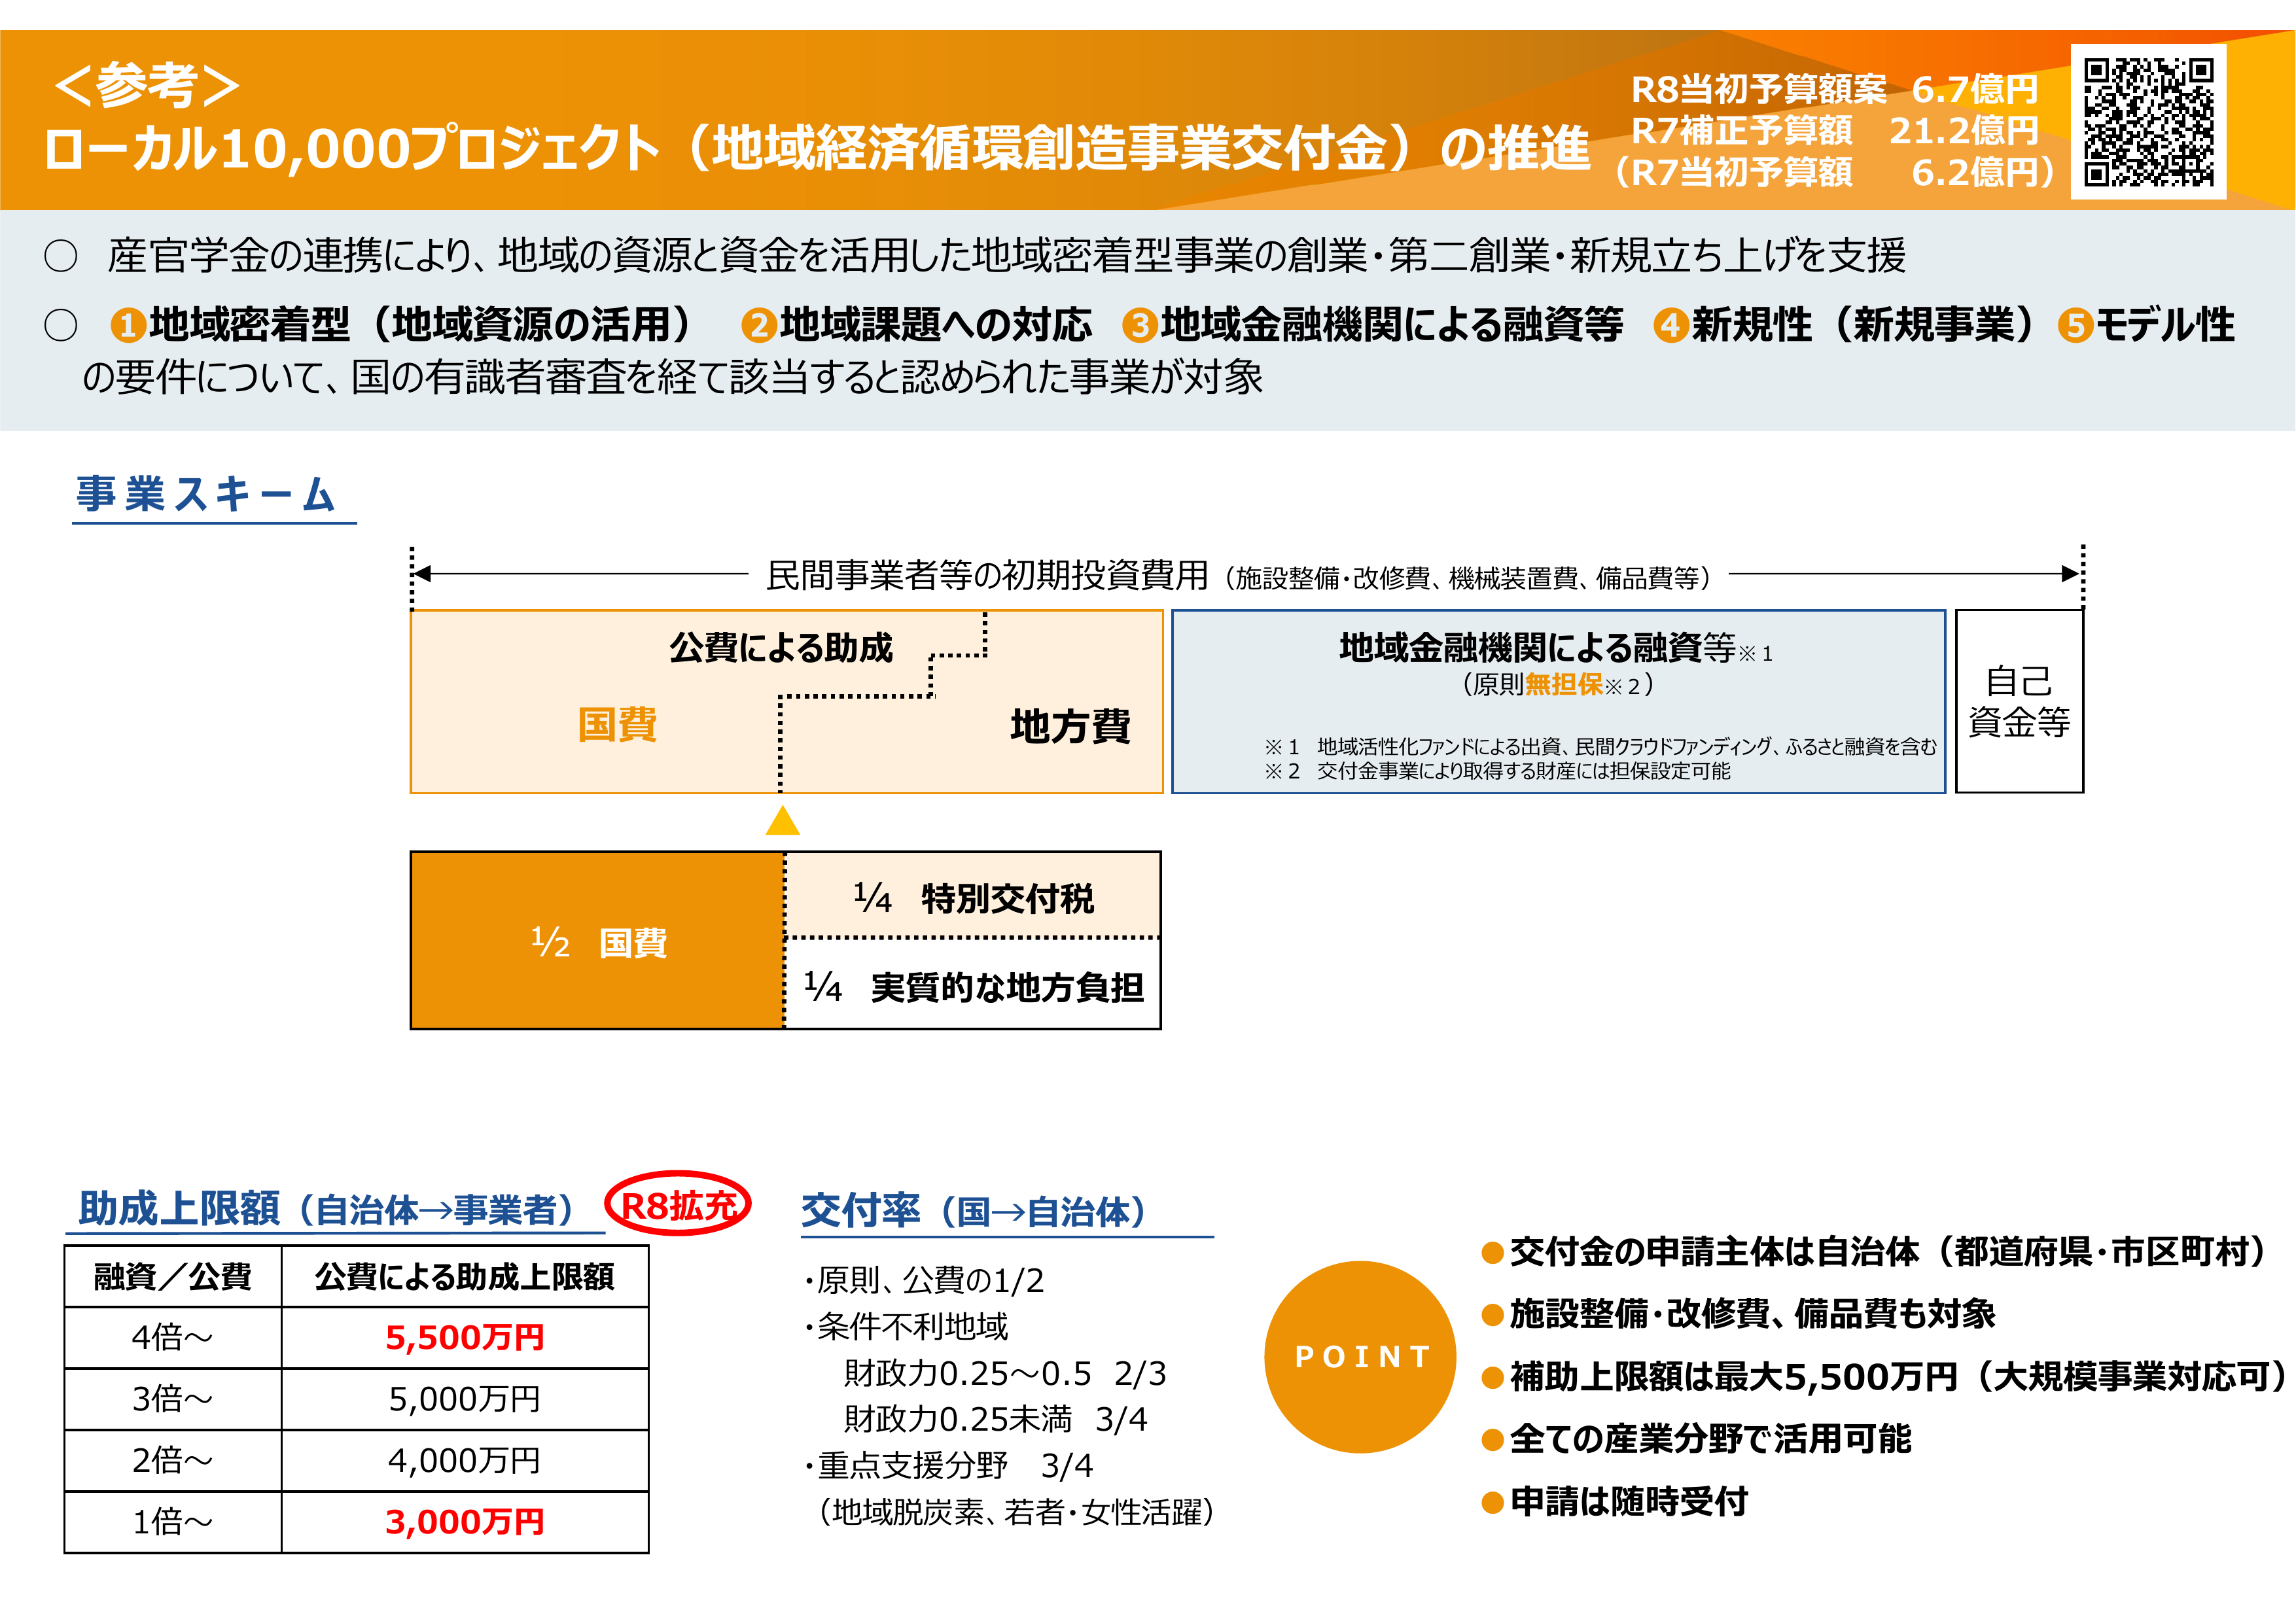
Task: Click numbered circle 4 before 新規性
Action: click(1670, 326)
